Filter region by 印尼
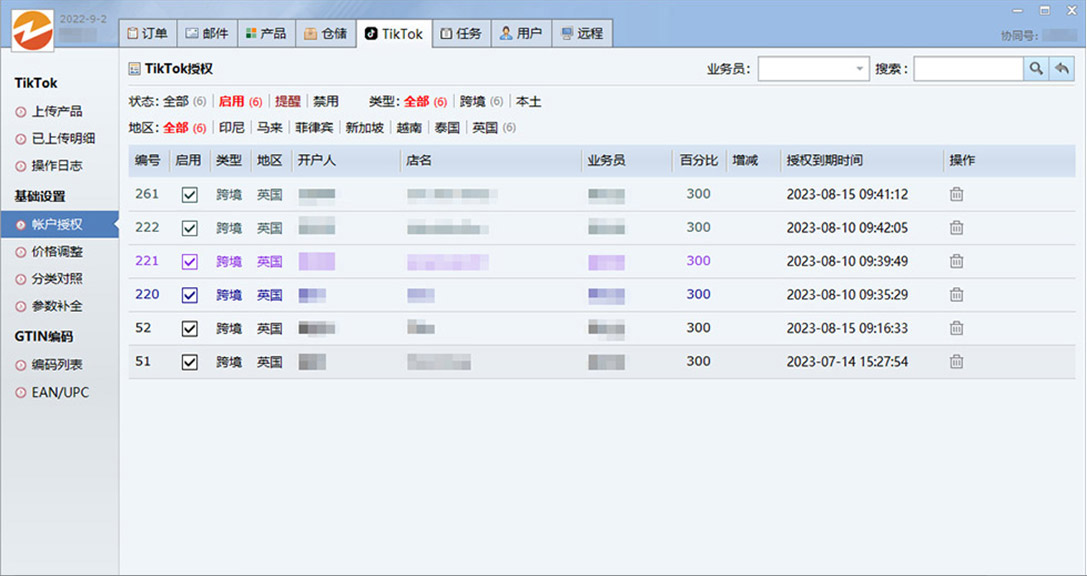Image resolution: width=1087 pixels, height=576 pixels. point(232,128)
